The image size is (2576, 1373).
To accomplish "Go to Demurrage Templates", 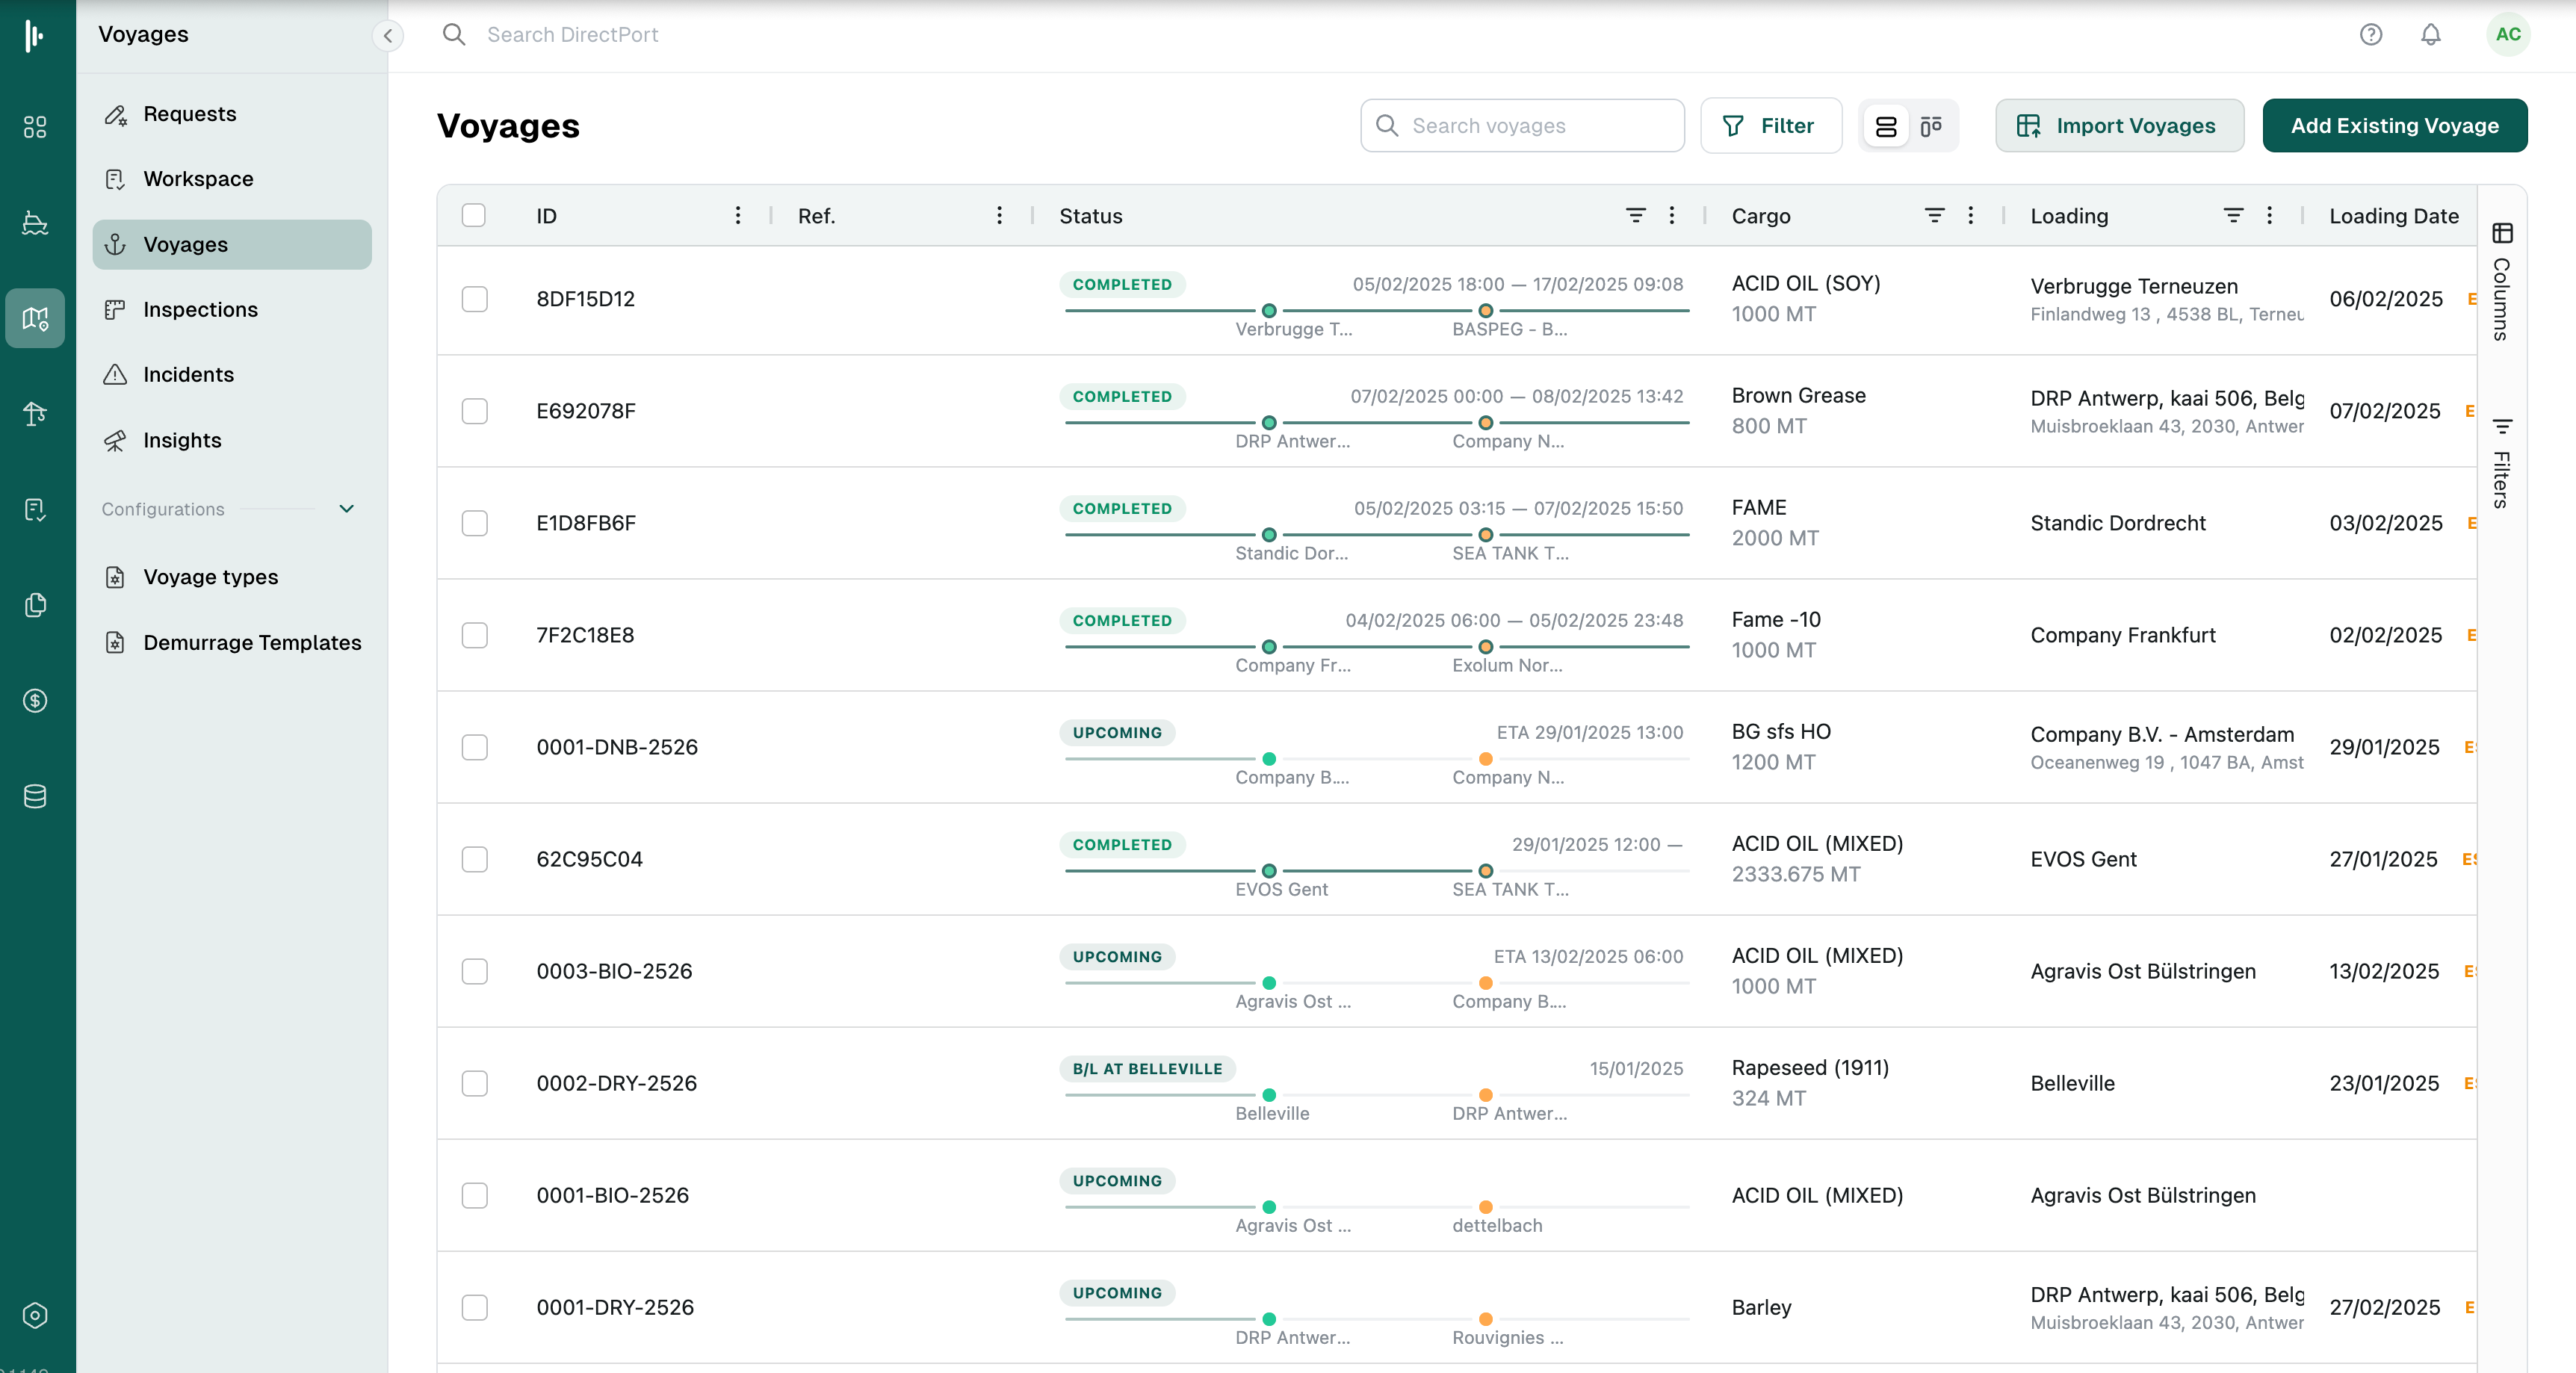I will click(252, 643).
